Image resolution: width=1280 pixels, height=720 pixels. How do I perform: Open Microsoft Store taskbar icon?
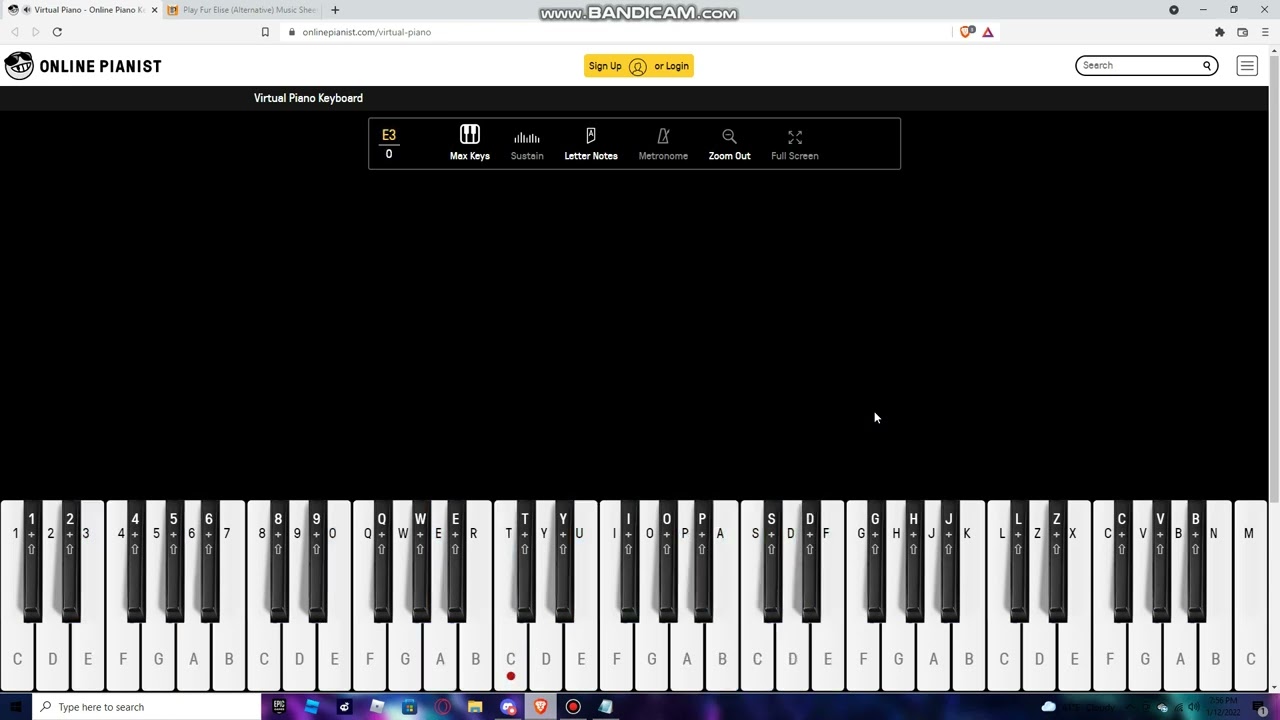click(x=410, y=707)
